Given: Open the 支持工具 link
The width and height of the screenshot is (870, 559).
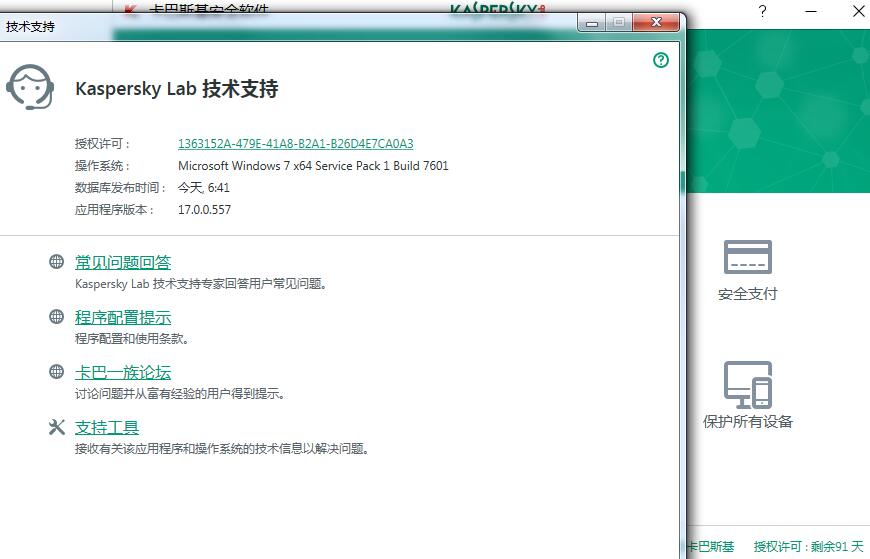Looking at the screenshot, I should point(107,427).
